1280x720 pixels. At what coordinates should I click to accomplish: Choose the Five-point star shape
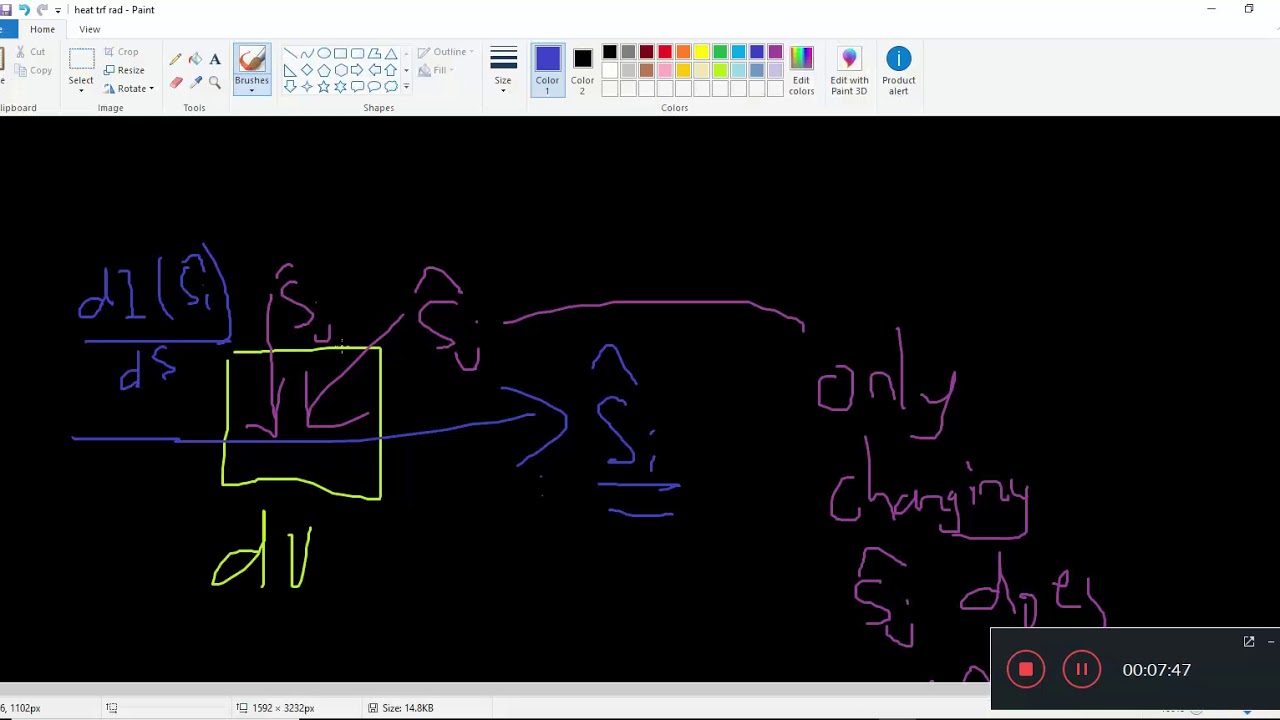pyautogui.click(x=324, y=86)
